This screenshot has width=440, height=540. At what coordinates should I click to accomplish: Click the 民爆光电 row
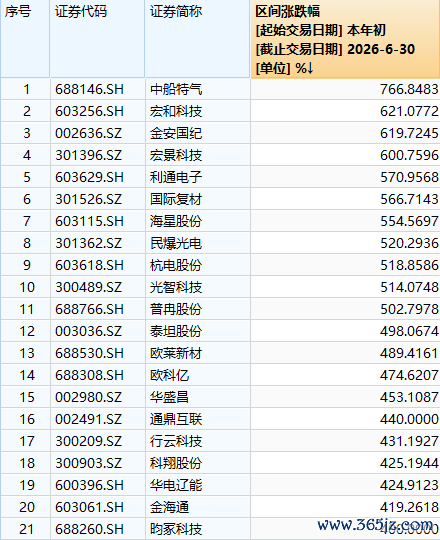point(220,243)
